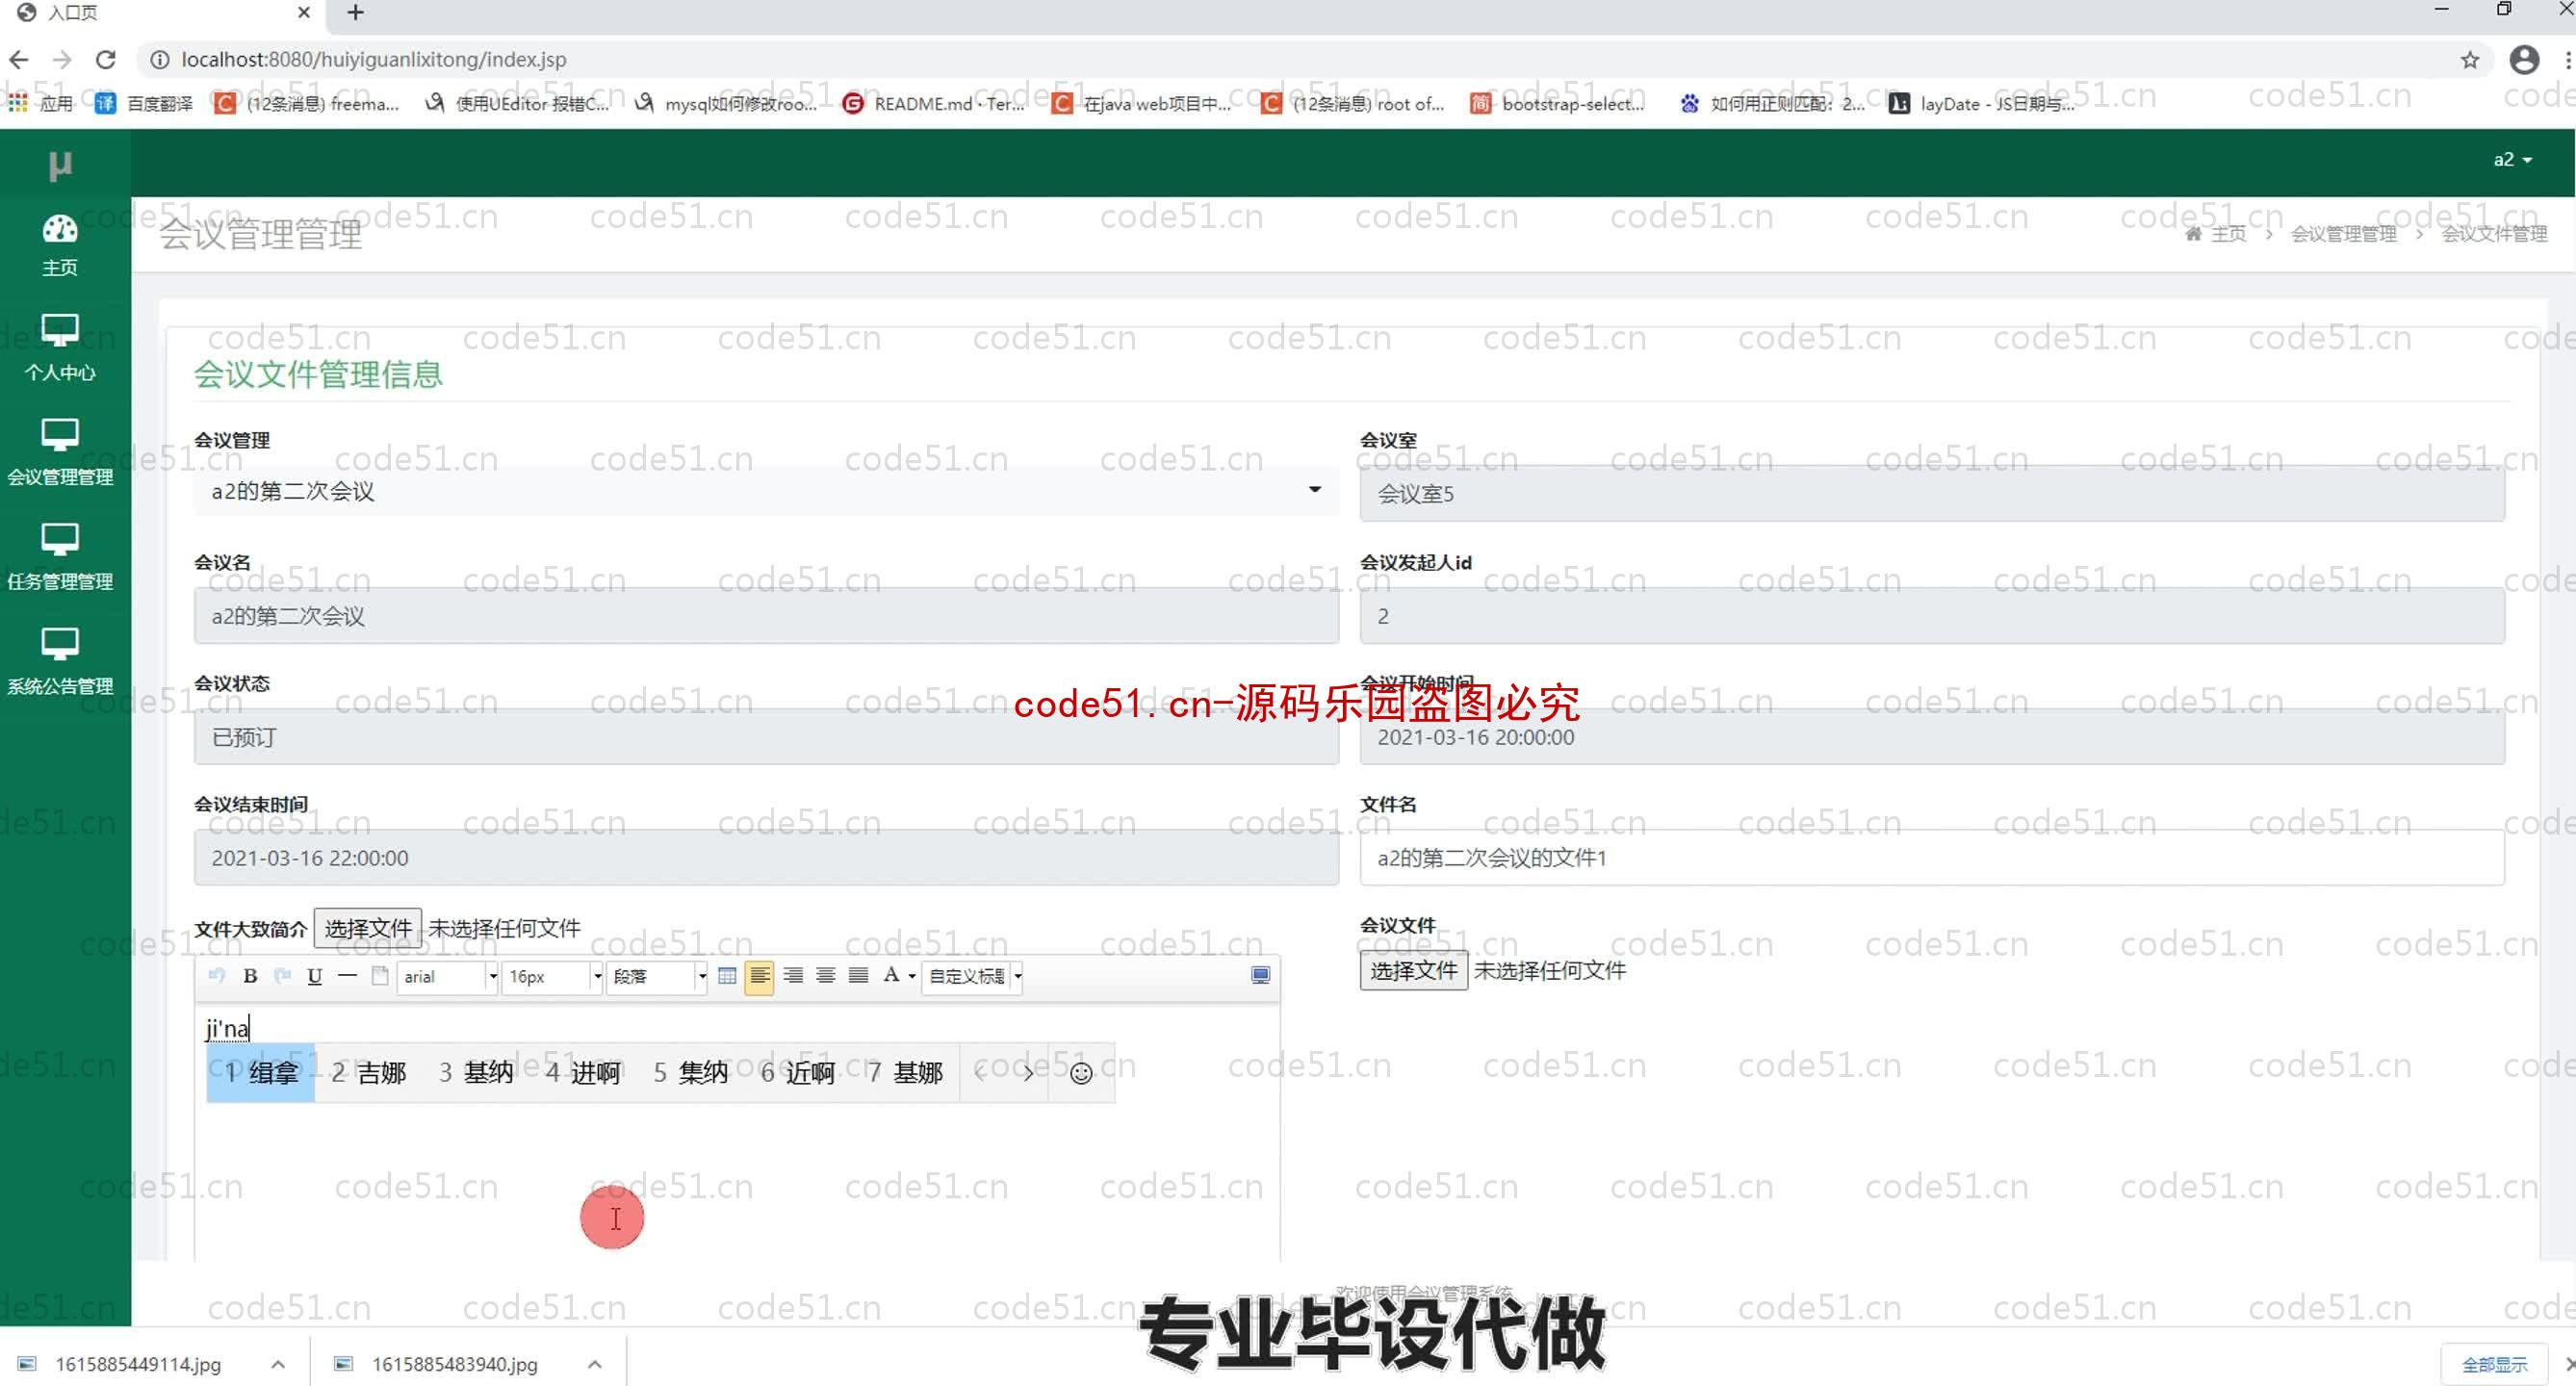The height and width of the screenshot is (1386, 2576).
Task: Reload the page with the browser refresh button
Action: click(106, 60)
